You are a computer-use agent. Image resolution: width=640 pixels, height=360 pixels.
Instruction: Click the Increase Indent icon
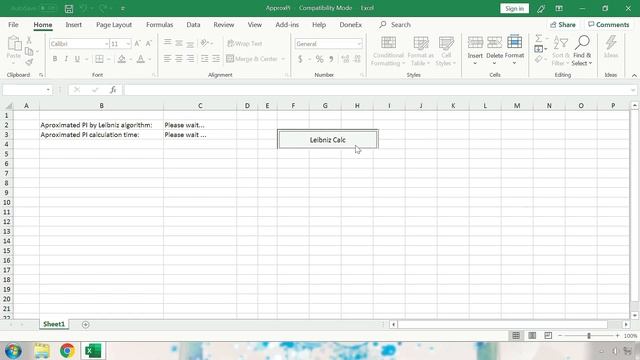216,59
